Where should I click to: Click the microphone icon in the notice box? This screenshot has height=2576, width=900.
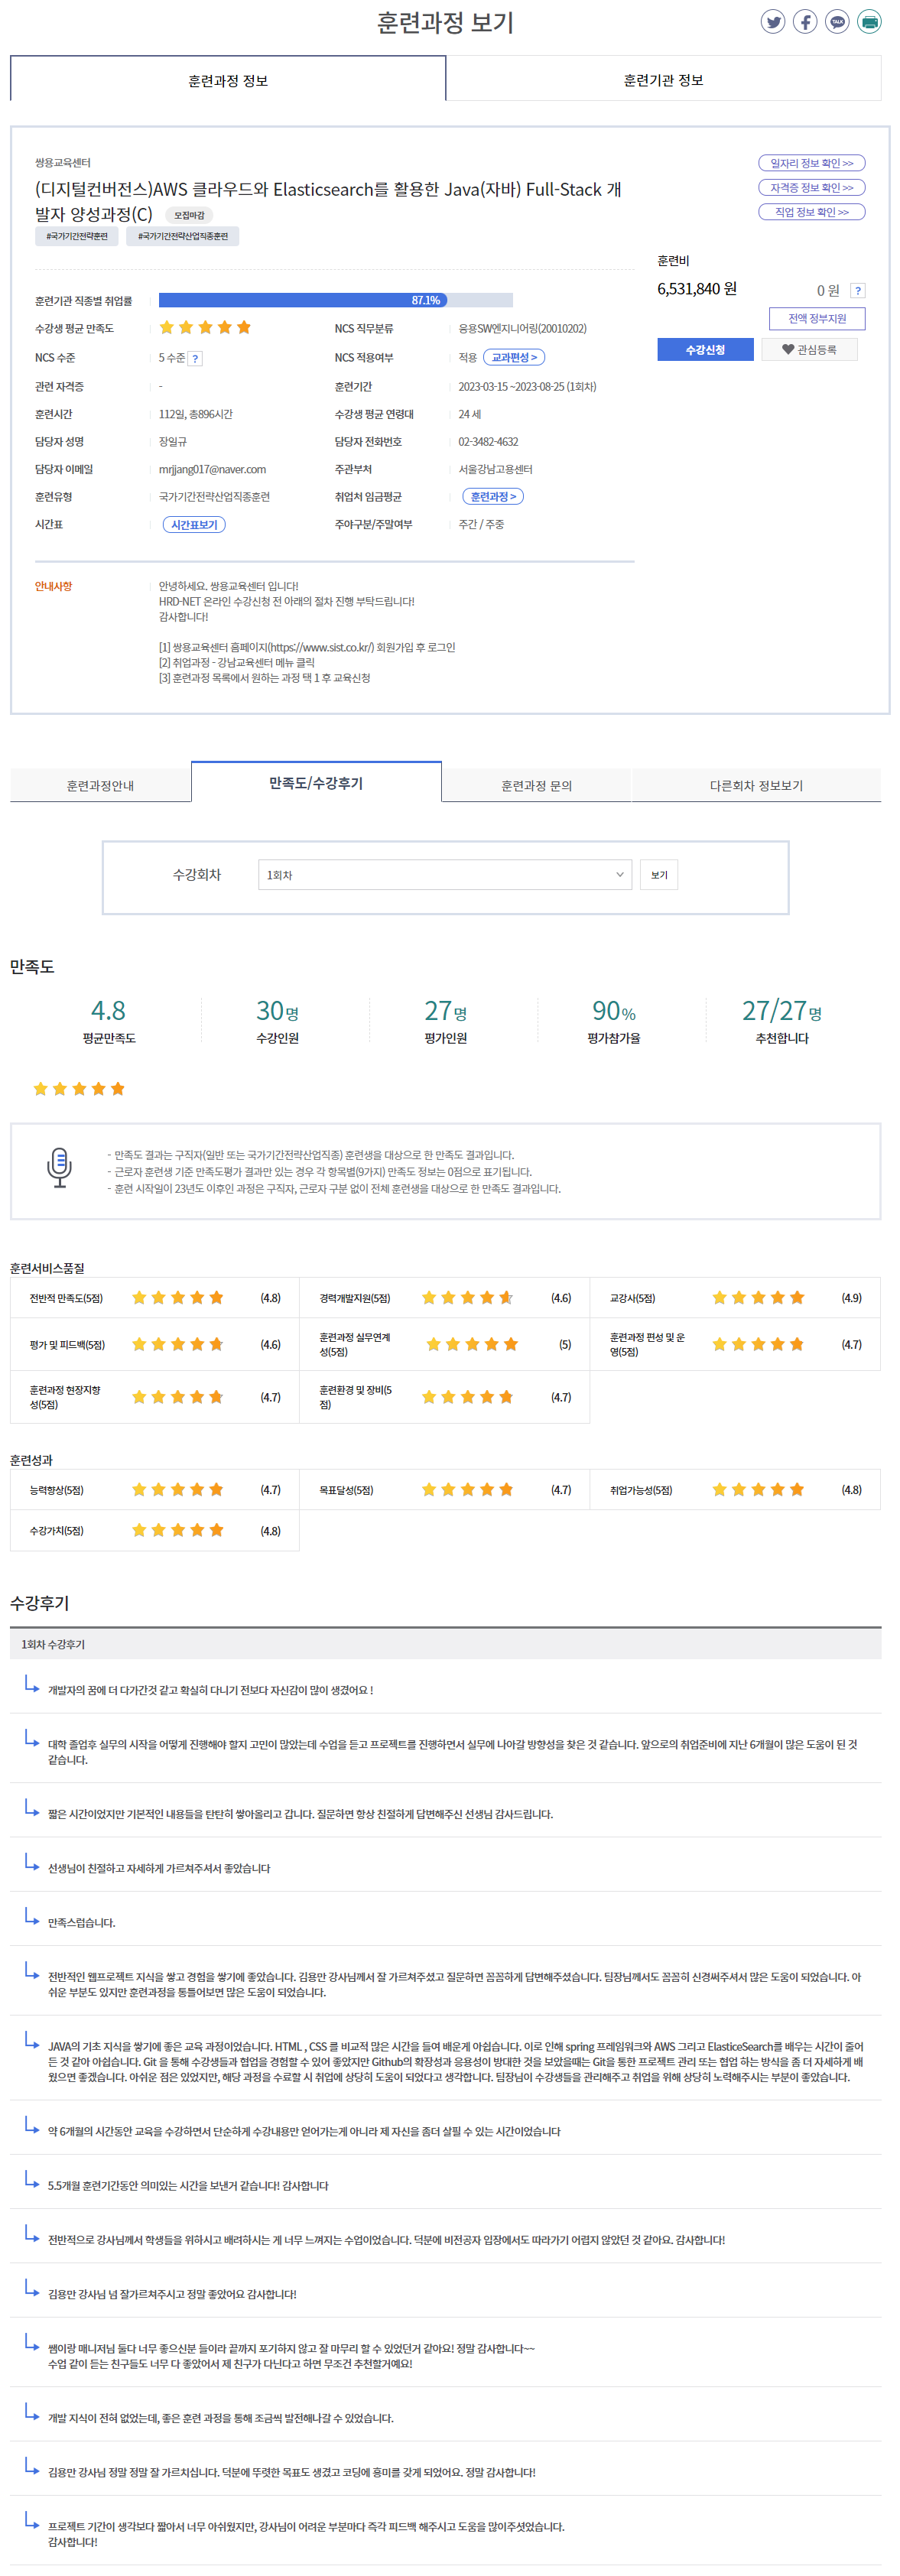pos(60,1168)
